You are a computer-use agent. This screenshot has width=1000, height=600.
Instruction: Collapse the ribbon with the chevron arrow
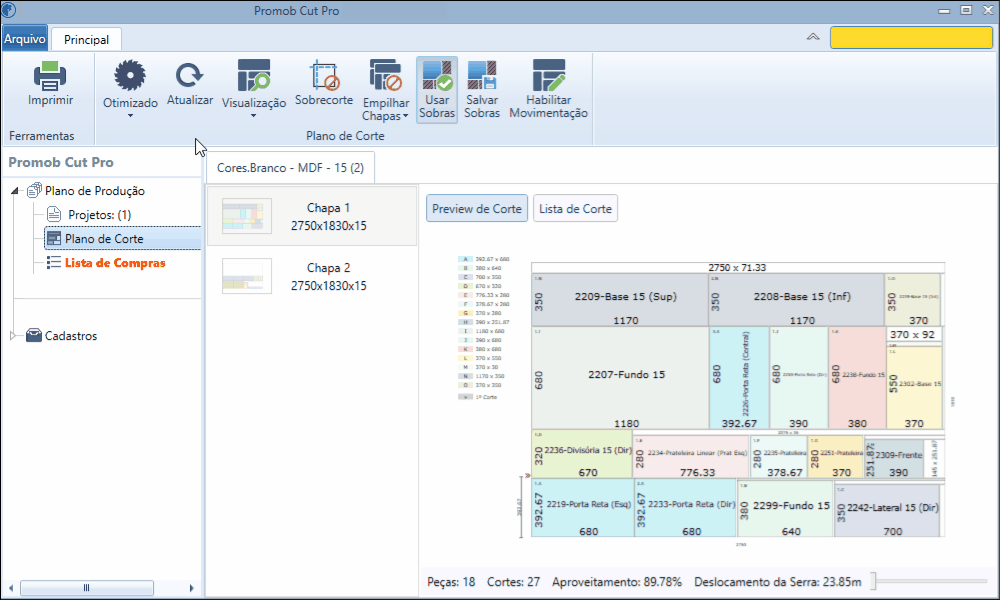(813, 37)
